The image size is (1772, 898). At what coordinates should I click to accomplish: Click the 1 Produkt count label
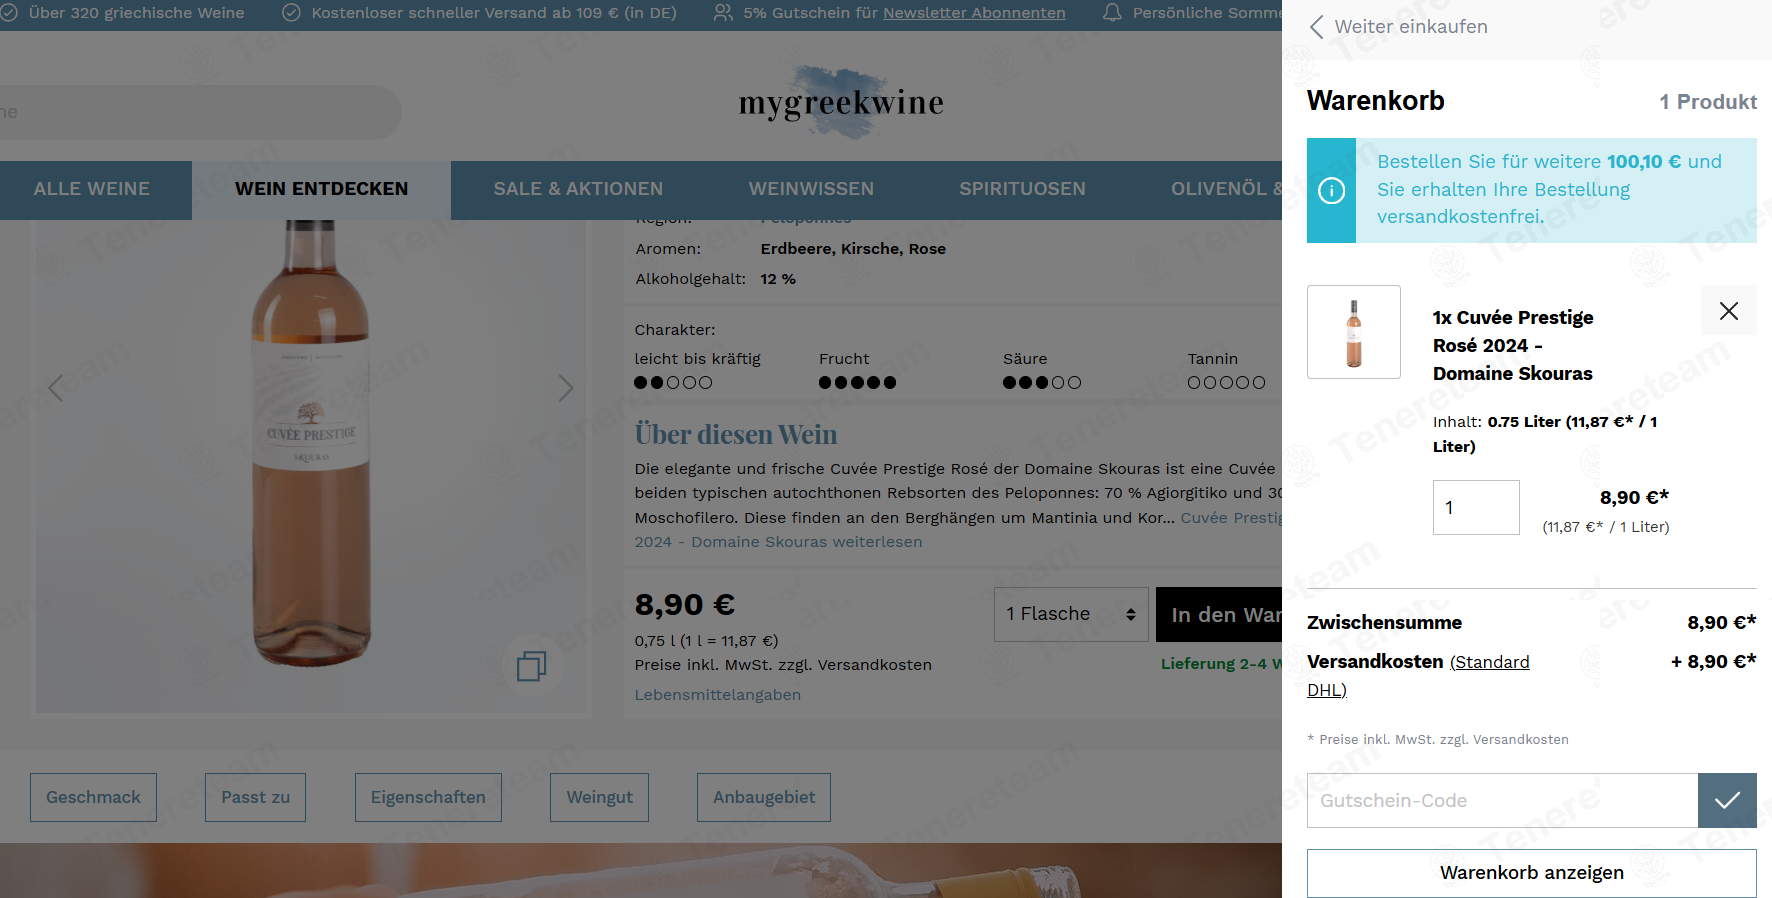(x=1708, y=102)
